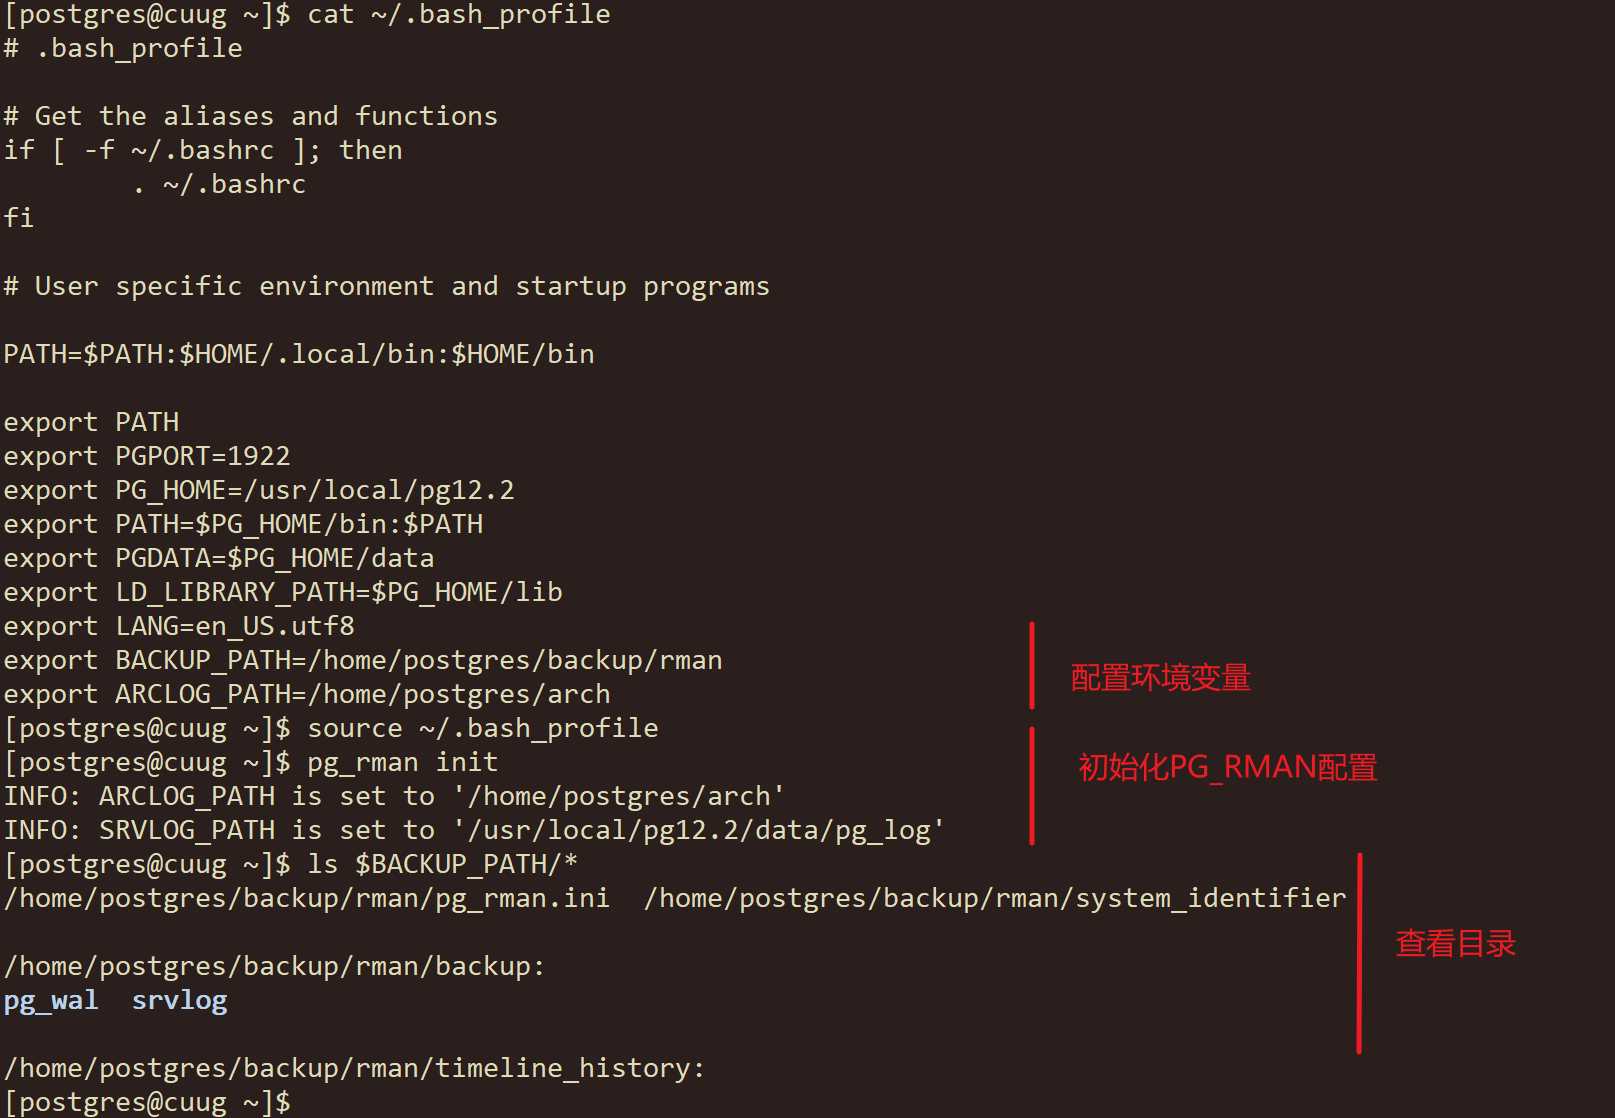Click the timeline_history directory line
1615x1118 pixels.
point(355,1068)
